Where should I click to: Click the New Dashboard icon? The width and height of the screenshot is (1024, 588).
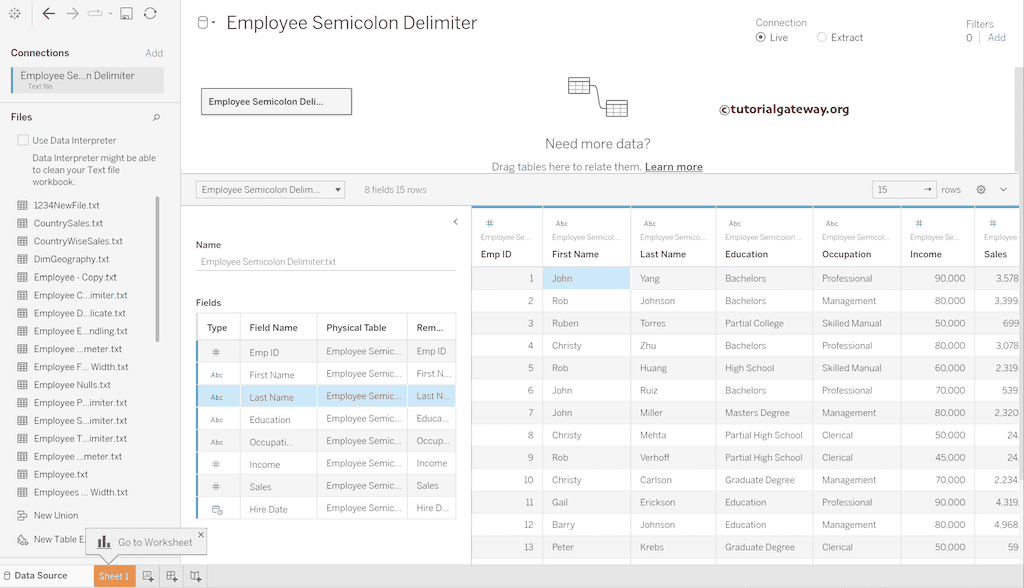(171, 576)
